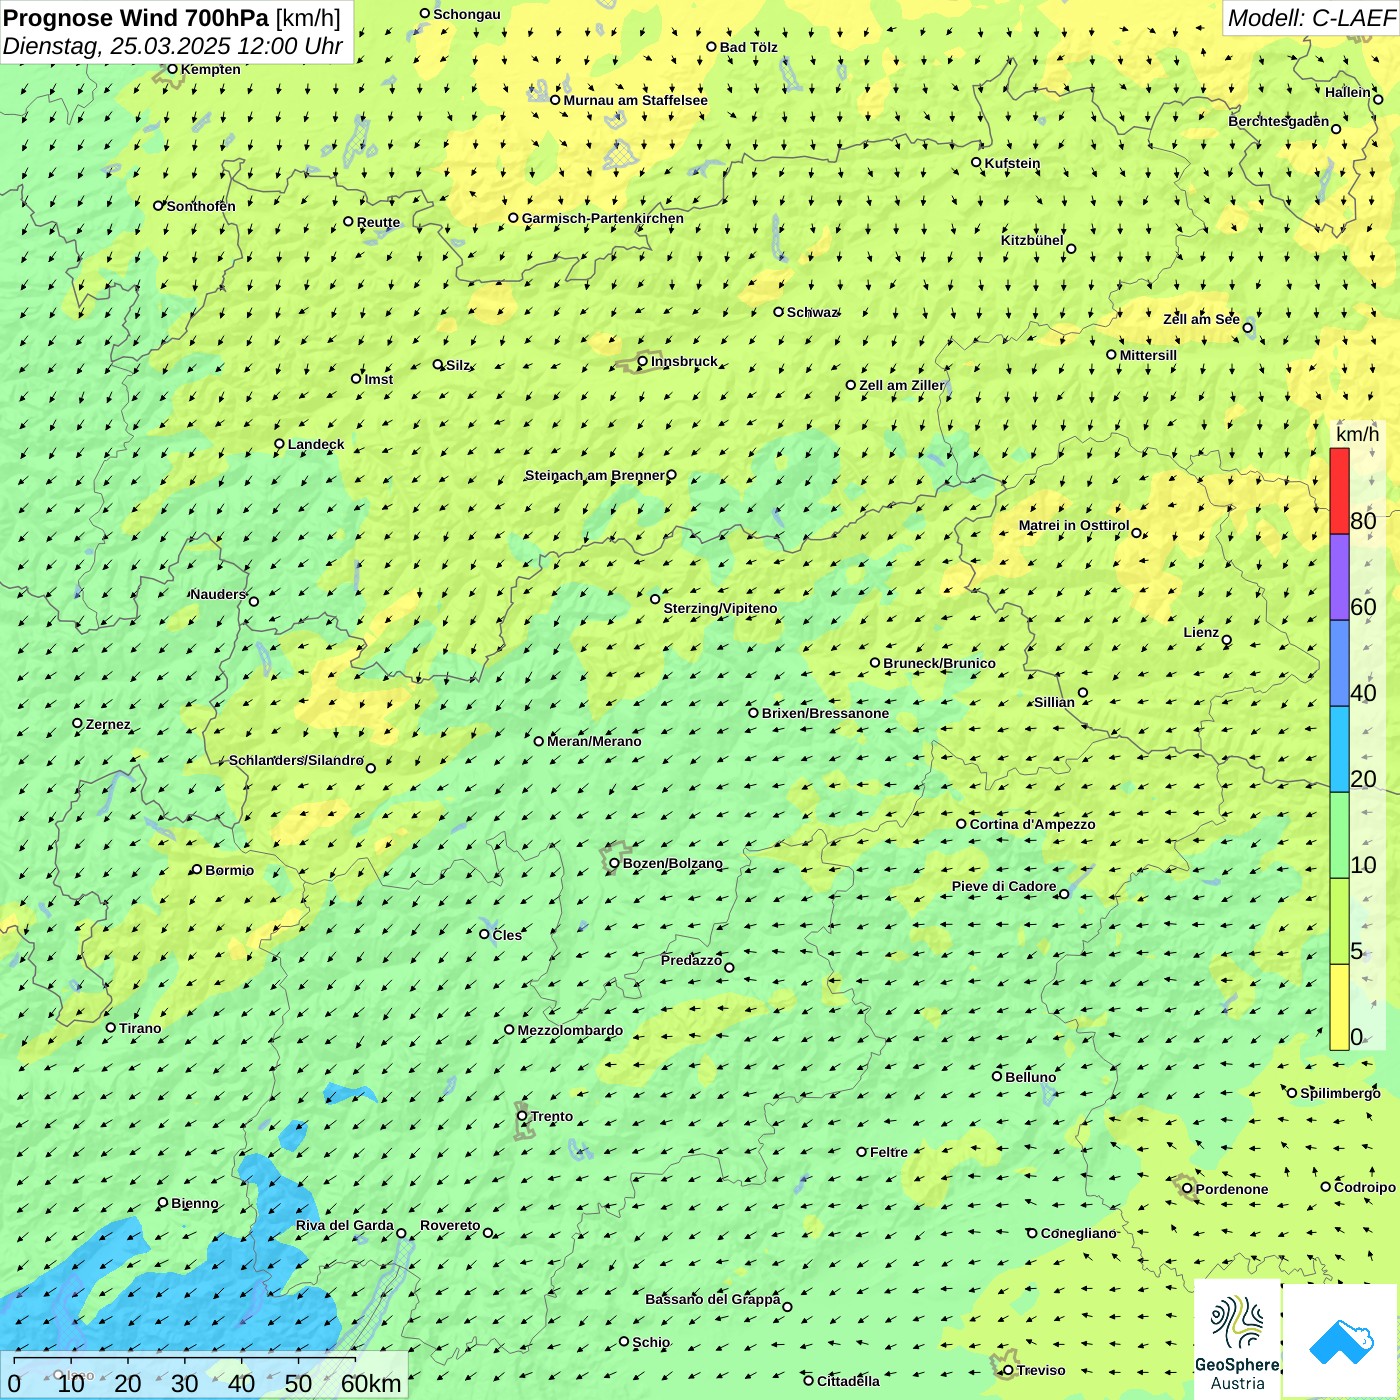Click the 'Meran/Merano' label
The image size is (1400, 1400).
[x=594, y=741]
